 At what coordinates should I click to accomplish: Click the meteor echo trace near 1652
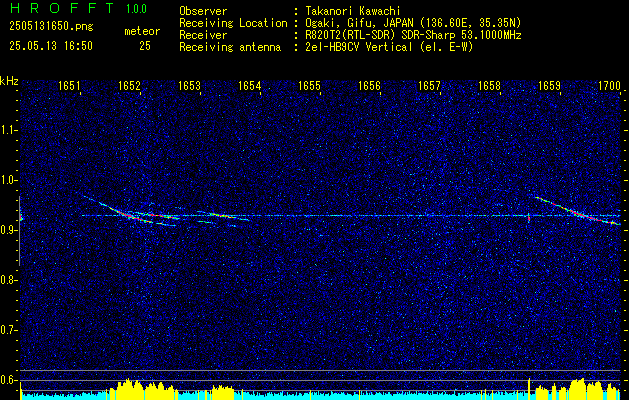pos(128,214)
